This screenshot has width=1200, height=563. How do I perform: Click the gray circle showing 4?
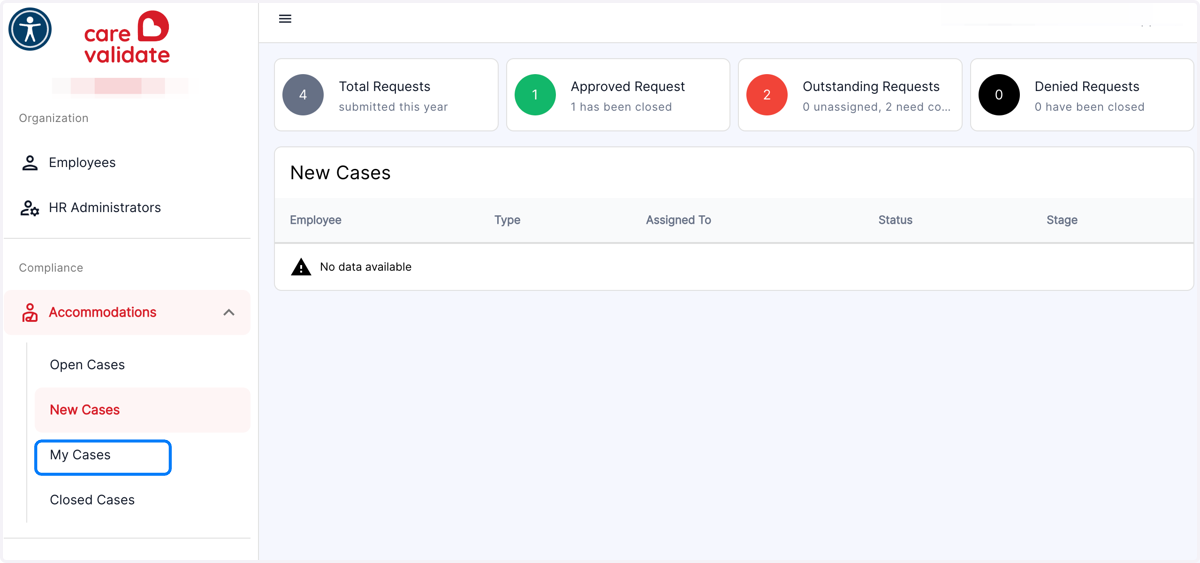(303, 95)
